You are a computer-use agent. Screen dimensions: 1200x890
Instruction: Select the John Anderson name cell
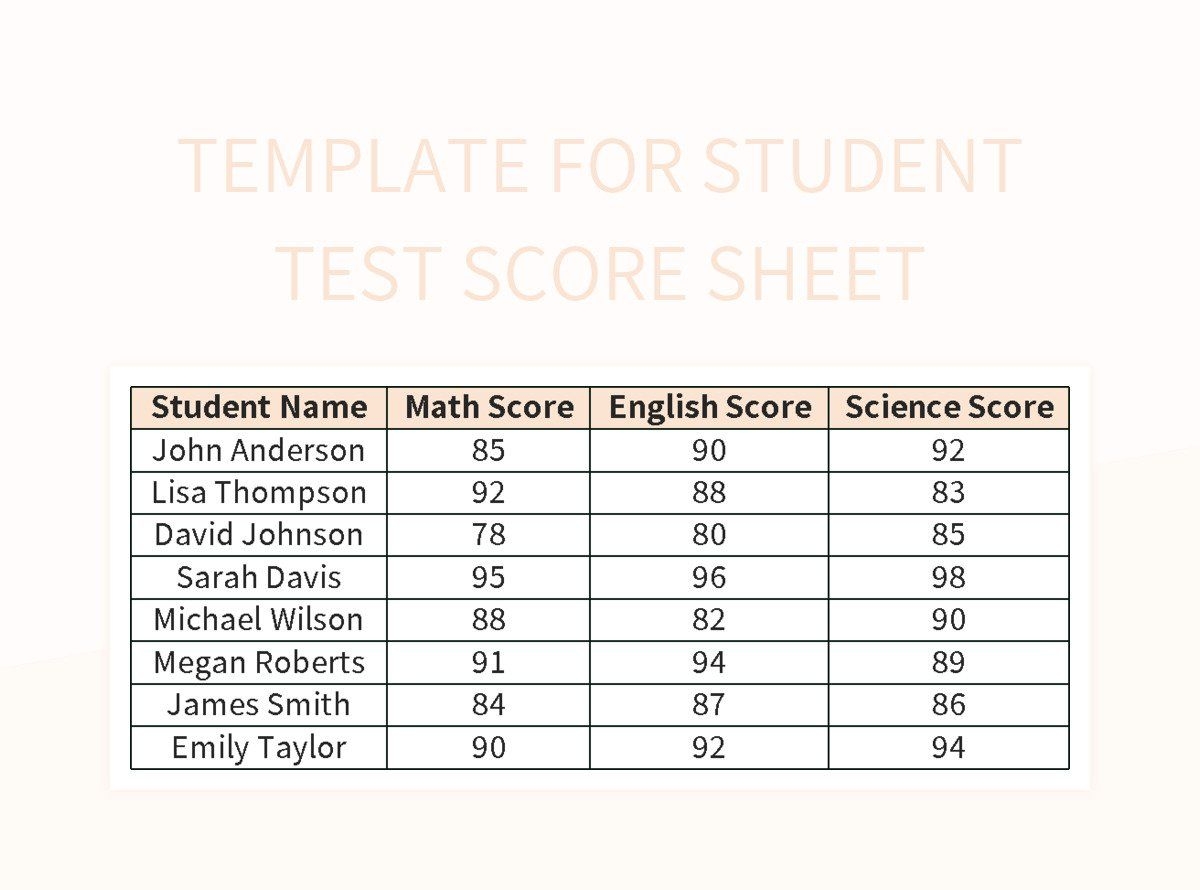pos(259,451)
